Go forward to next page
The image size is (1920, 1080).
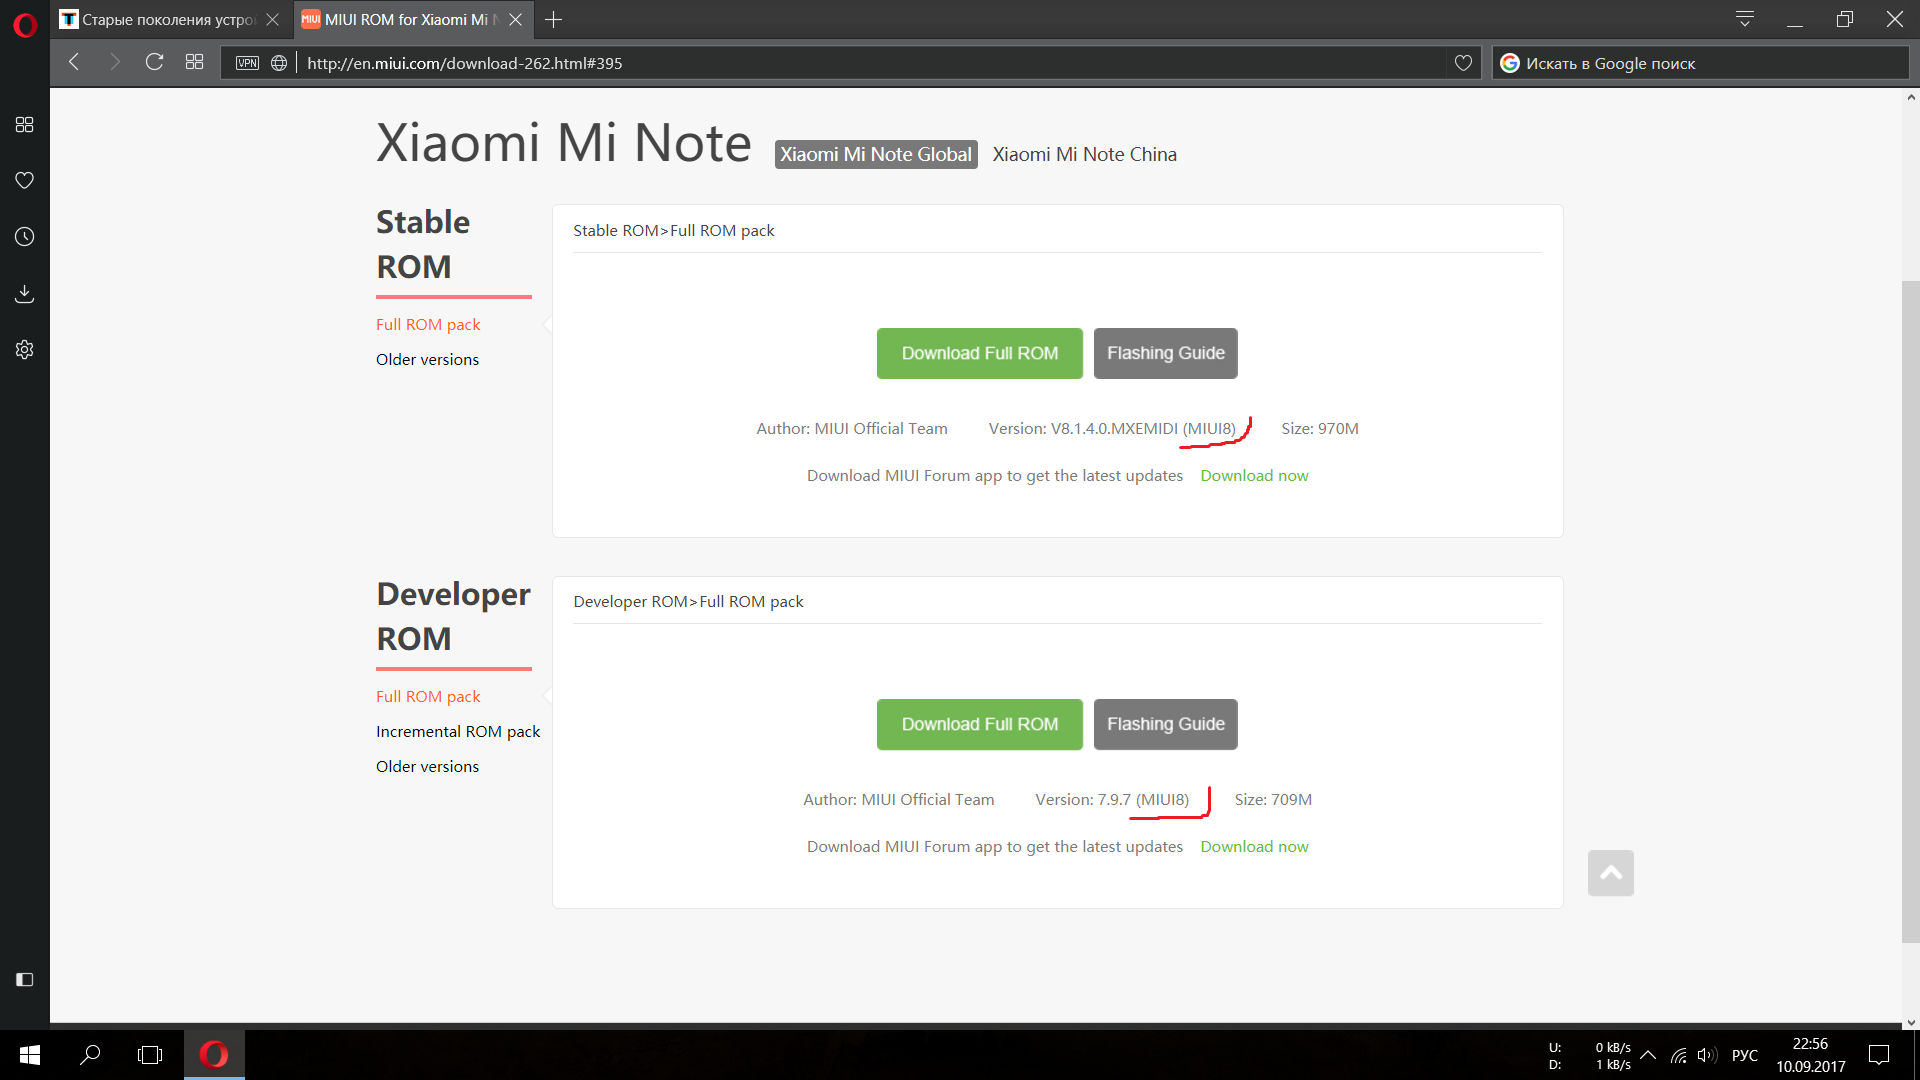[x=114, y=62]
